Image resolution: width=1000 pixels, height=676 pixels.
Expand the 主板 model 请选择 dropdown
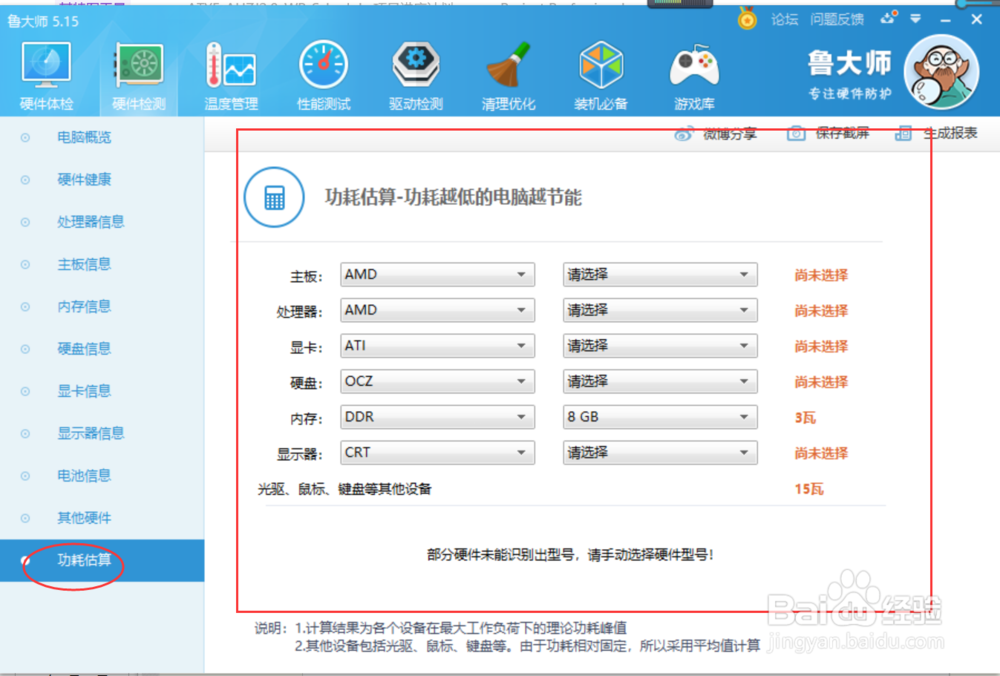click(x=660, y=274)
